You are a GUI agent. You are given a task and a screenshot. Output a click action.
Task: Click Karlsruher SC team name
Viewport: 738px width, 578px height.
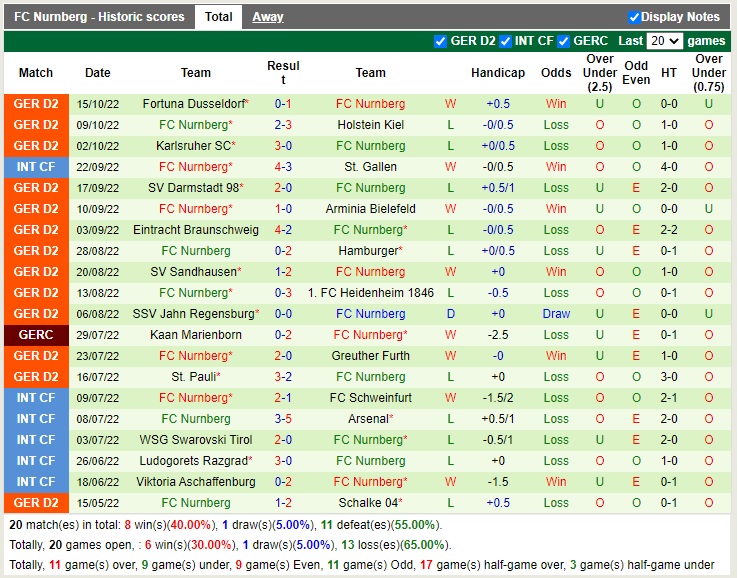click(x=193, y=145)
